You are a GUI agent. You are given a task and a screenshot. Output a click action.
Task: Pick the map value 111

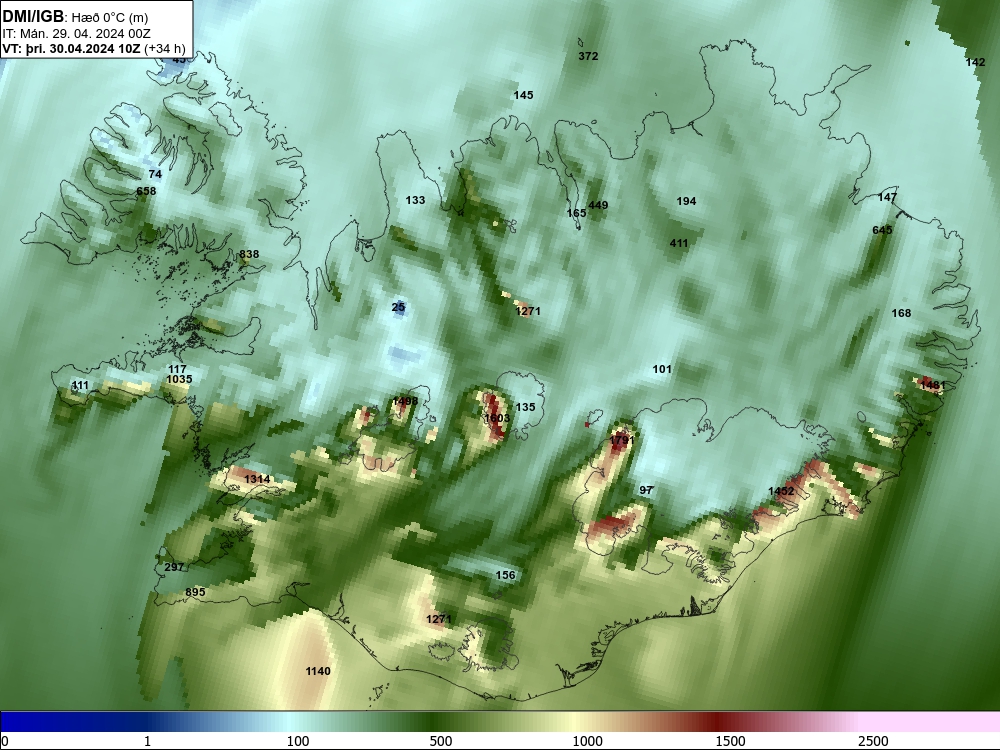(80, 385)
